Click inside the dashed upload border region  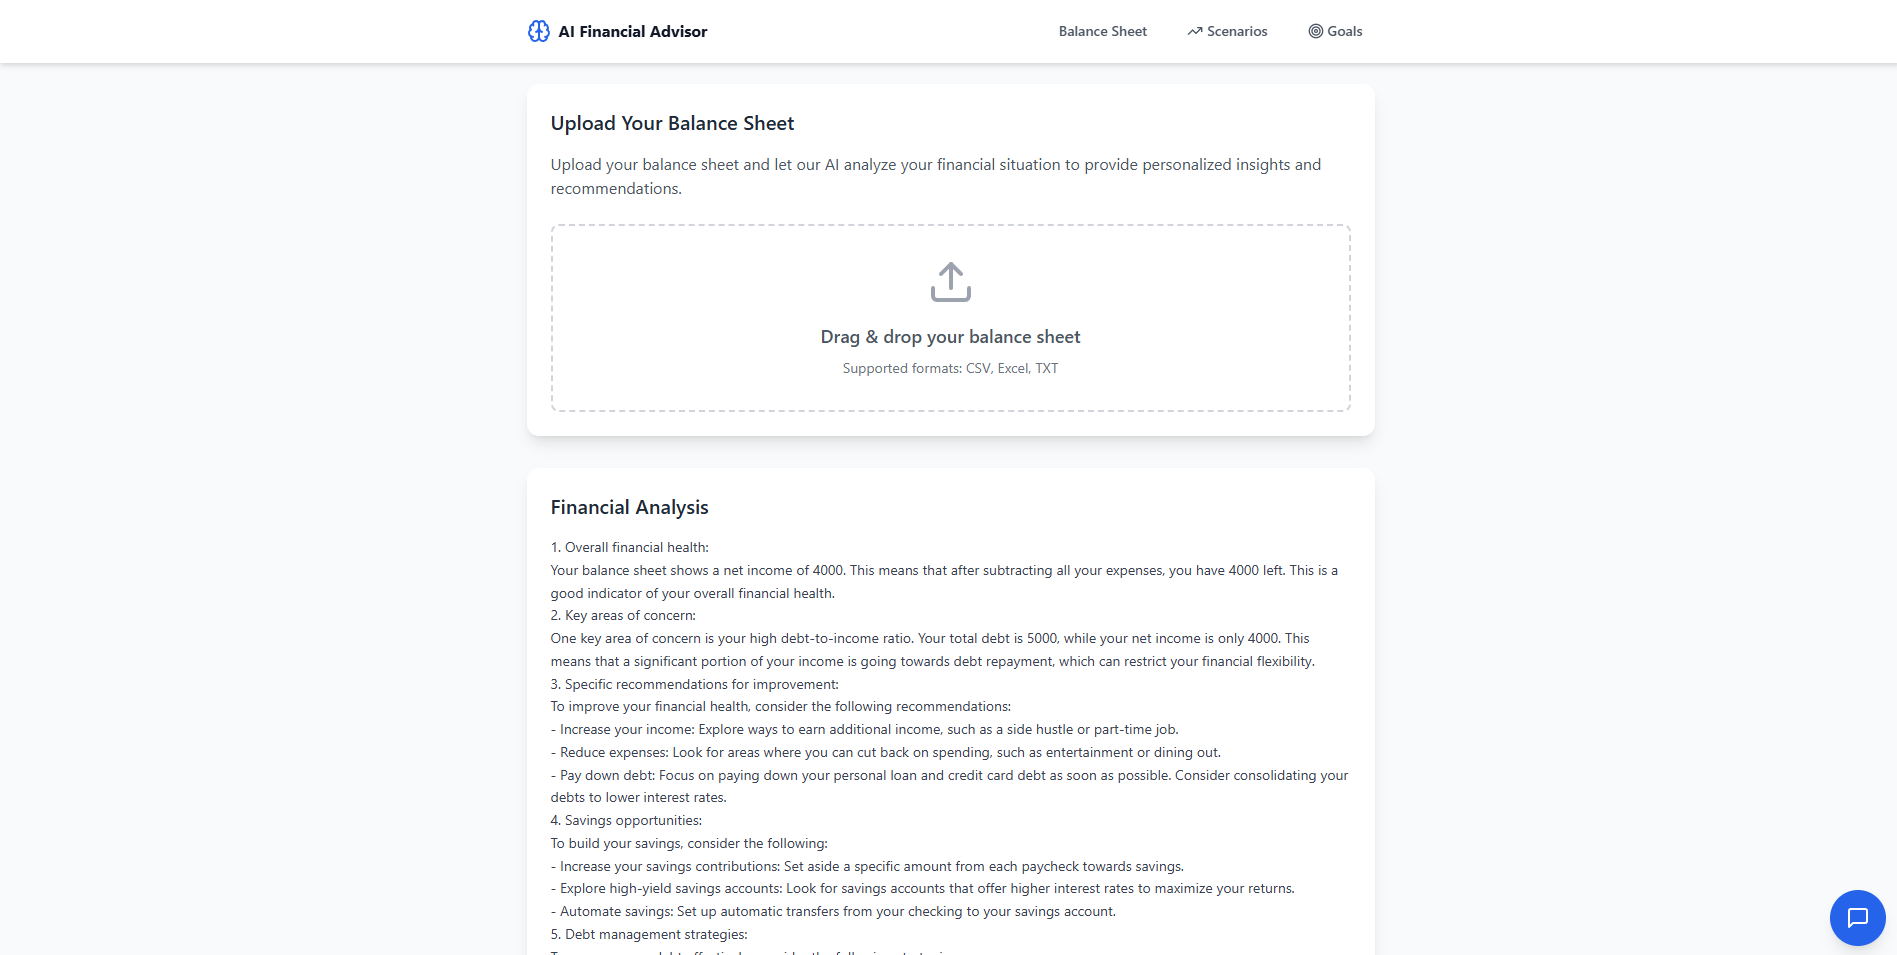(950, 318)
